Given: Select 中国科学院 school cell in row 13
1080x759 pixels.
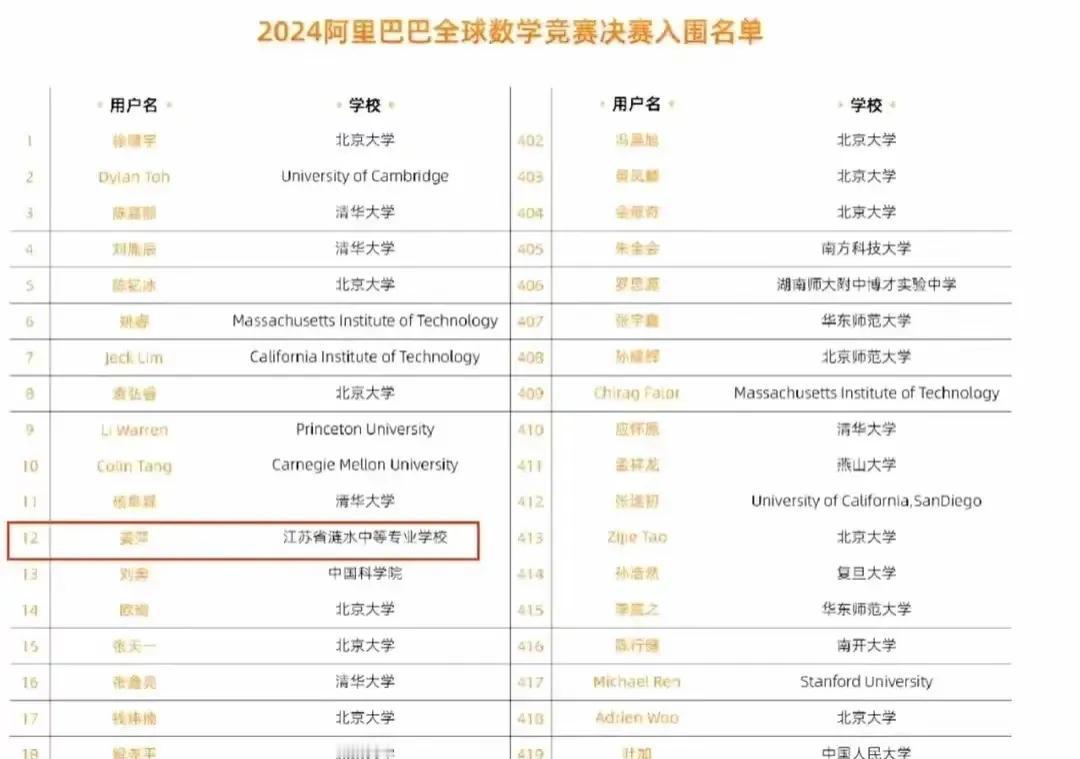Looking at the screenshot, I should 364,573.
